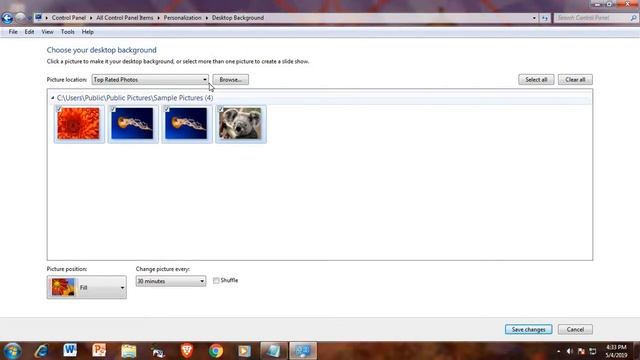Open the View menu

[x=47, y=32]
